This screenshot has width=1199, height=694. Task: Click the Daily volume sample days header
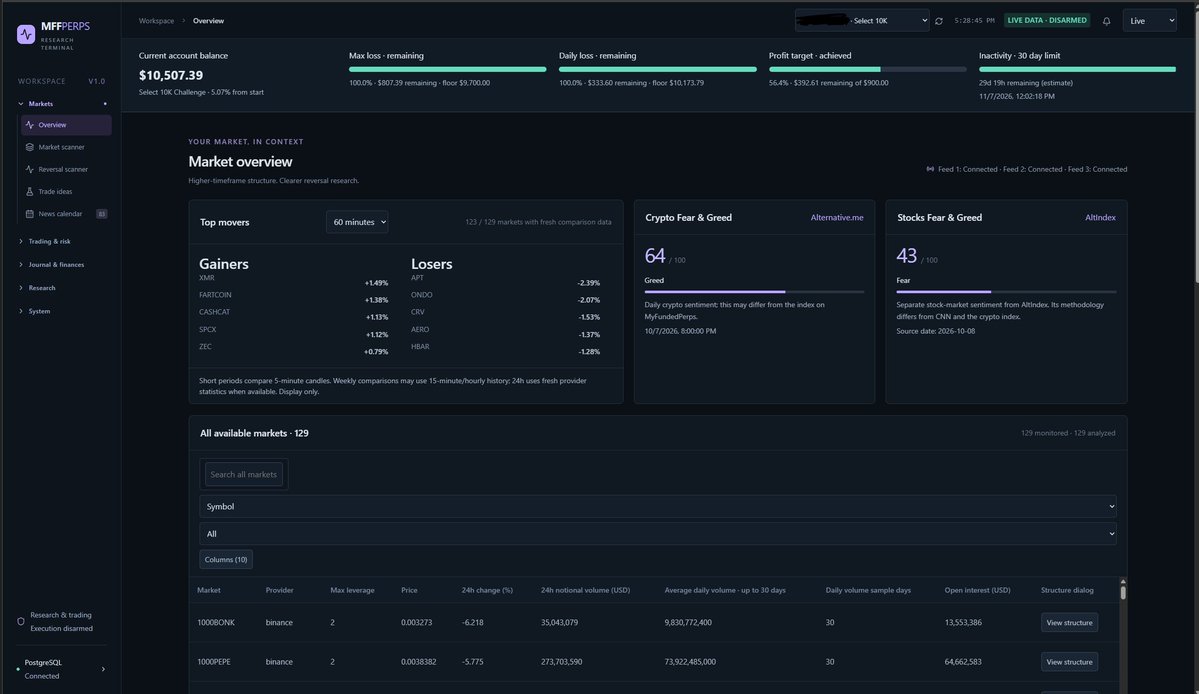click(x=868, y=590)
